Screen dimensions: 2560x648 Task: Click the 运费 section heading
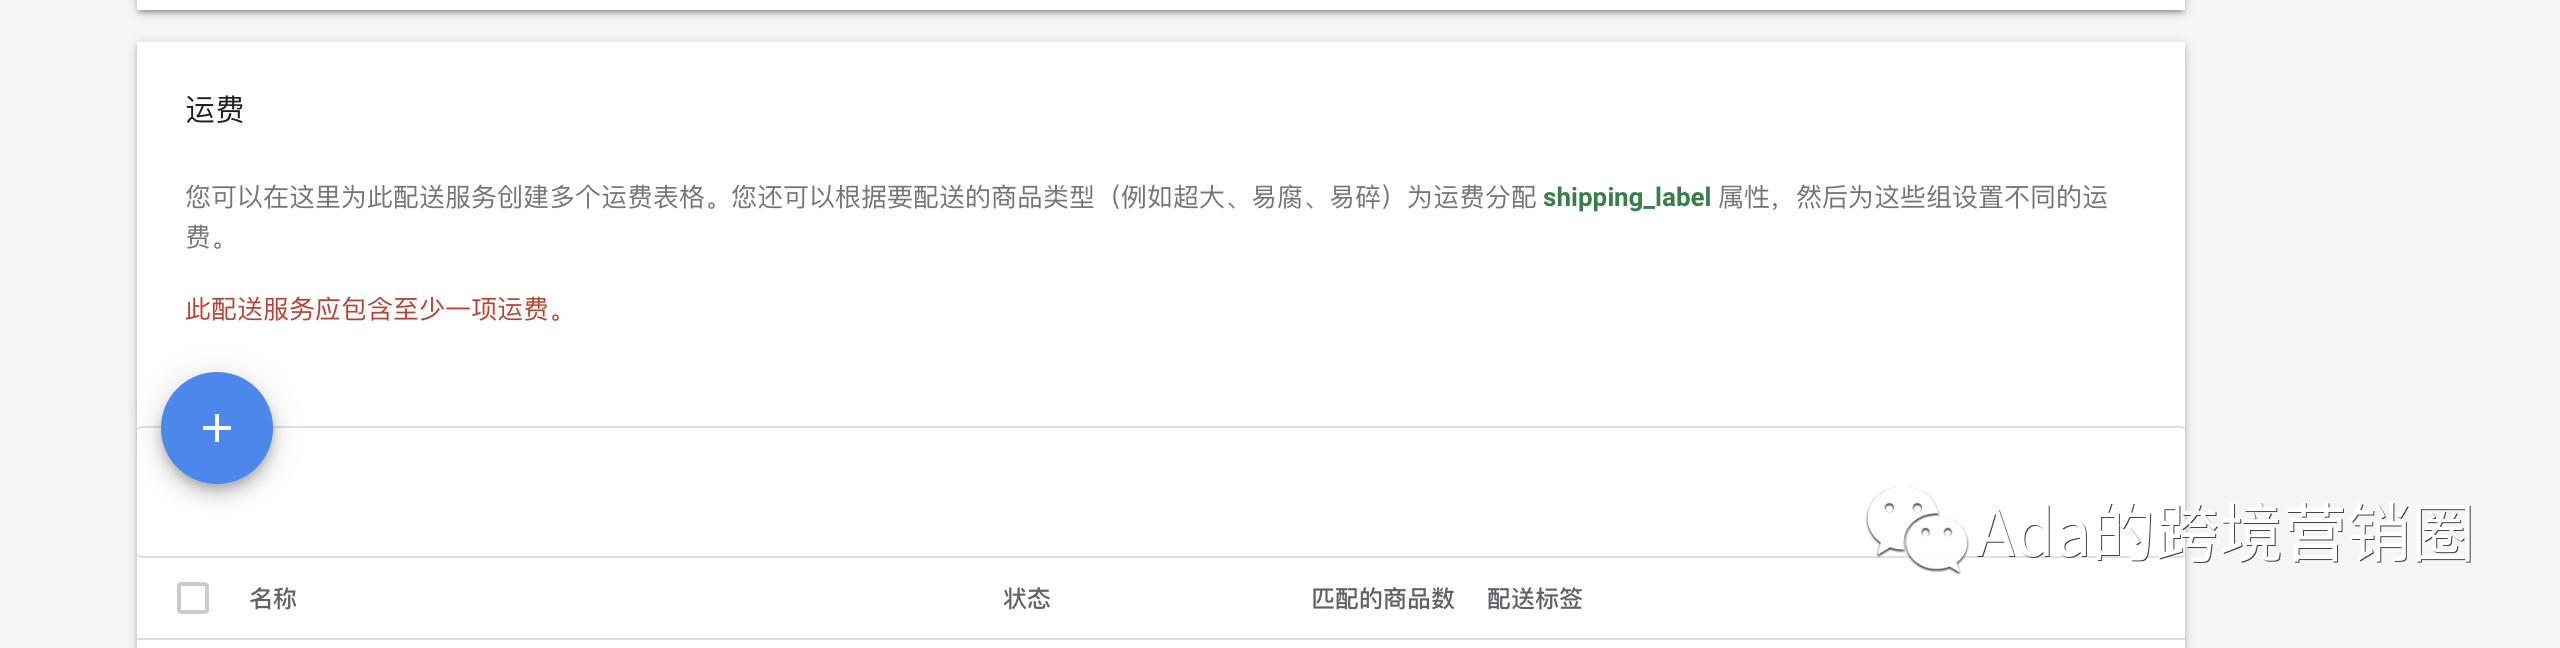point(215,110)
